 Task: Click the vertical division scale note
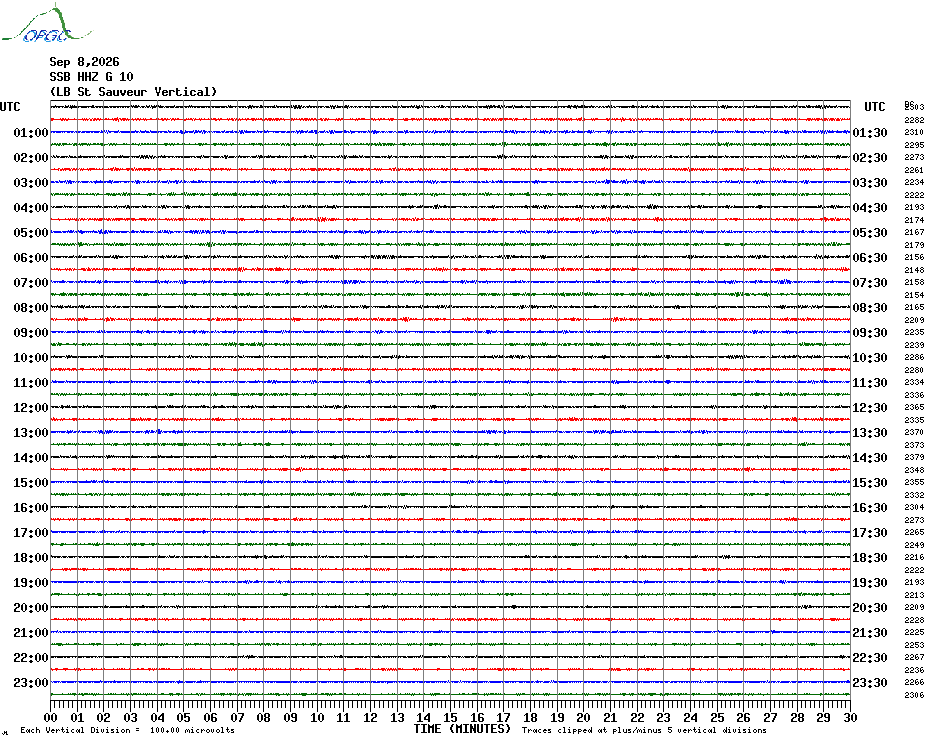(128, 730)
